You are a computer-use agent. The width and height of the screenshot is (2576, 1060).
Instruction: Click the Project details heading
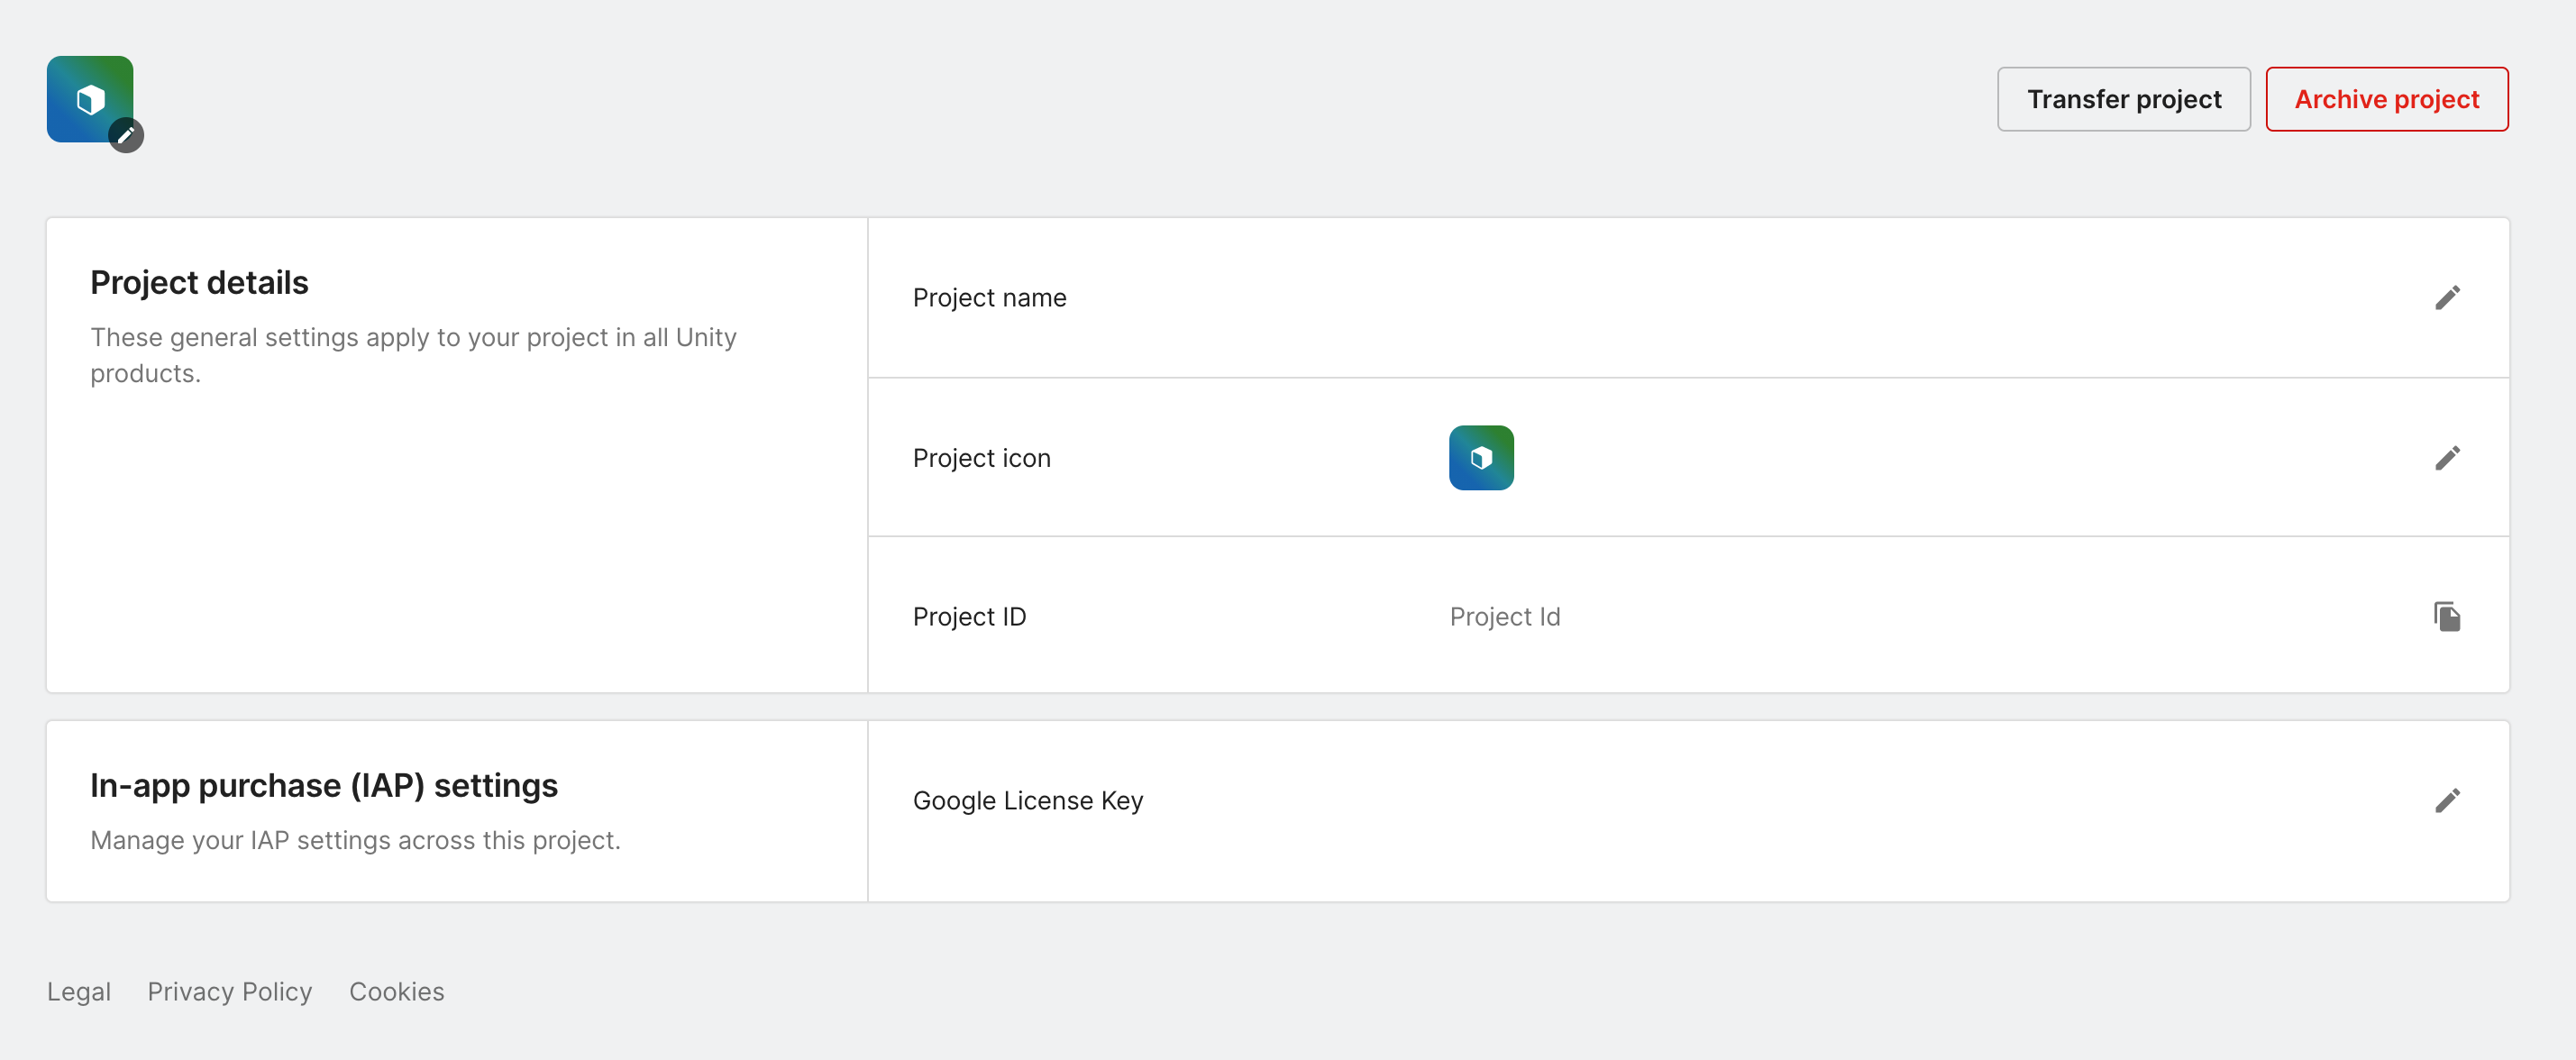[199, 282]
